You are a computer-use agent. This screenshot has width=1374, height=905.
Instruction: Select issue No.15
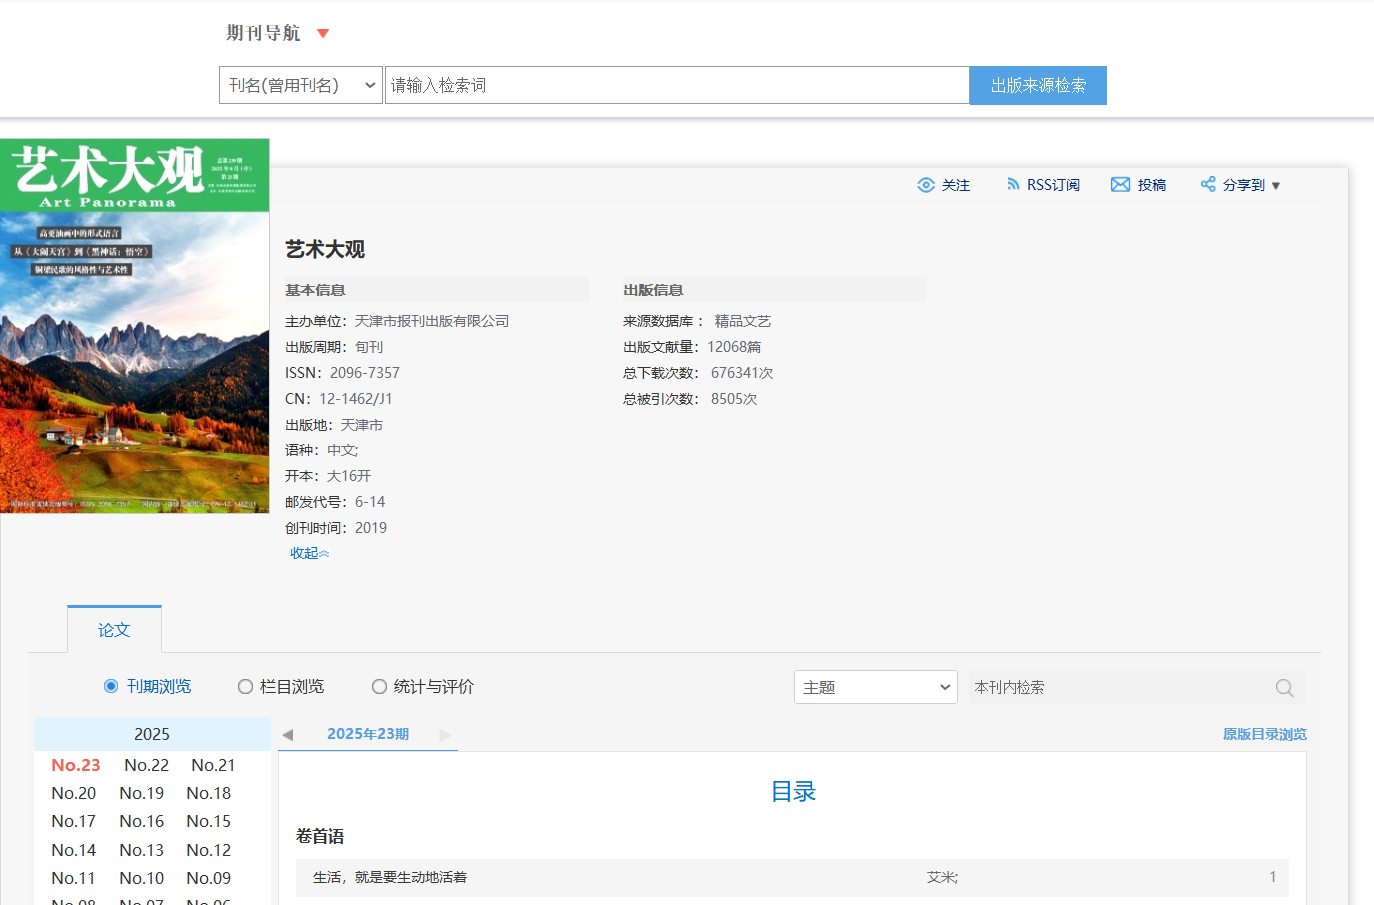[209, 821]
